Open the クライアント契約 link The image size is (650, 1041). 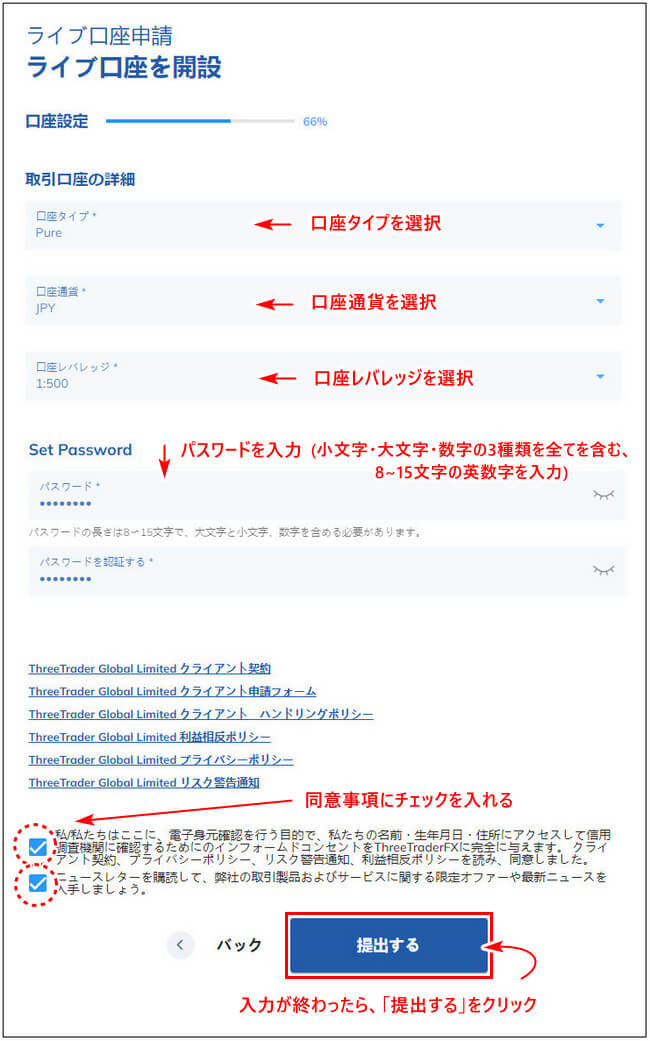coord(149,669)
